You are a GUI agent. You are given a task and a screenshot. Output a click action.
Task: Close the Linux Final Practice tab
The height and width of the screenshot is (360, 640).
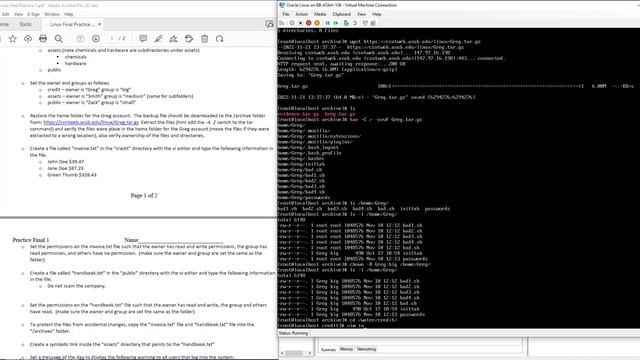pyautogui.click(x=100, y=24)
